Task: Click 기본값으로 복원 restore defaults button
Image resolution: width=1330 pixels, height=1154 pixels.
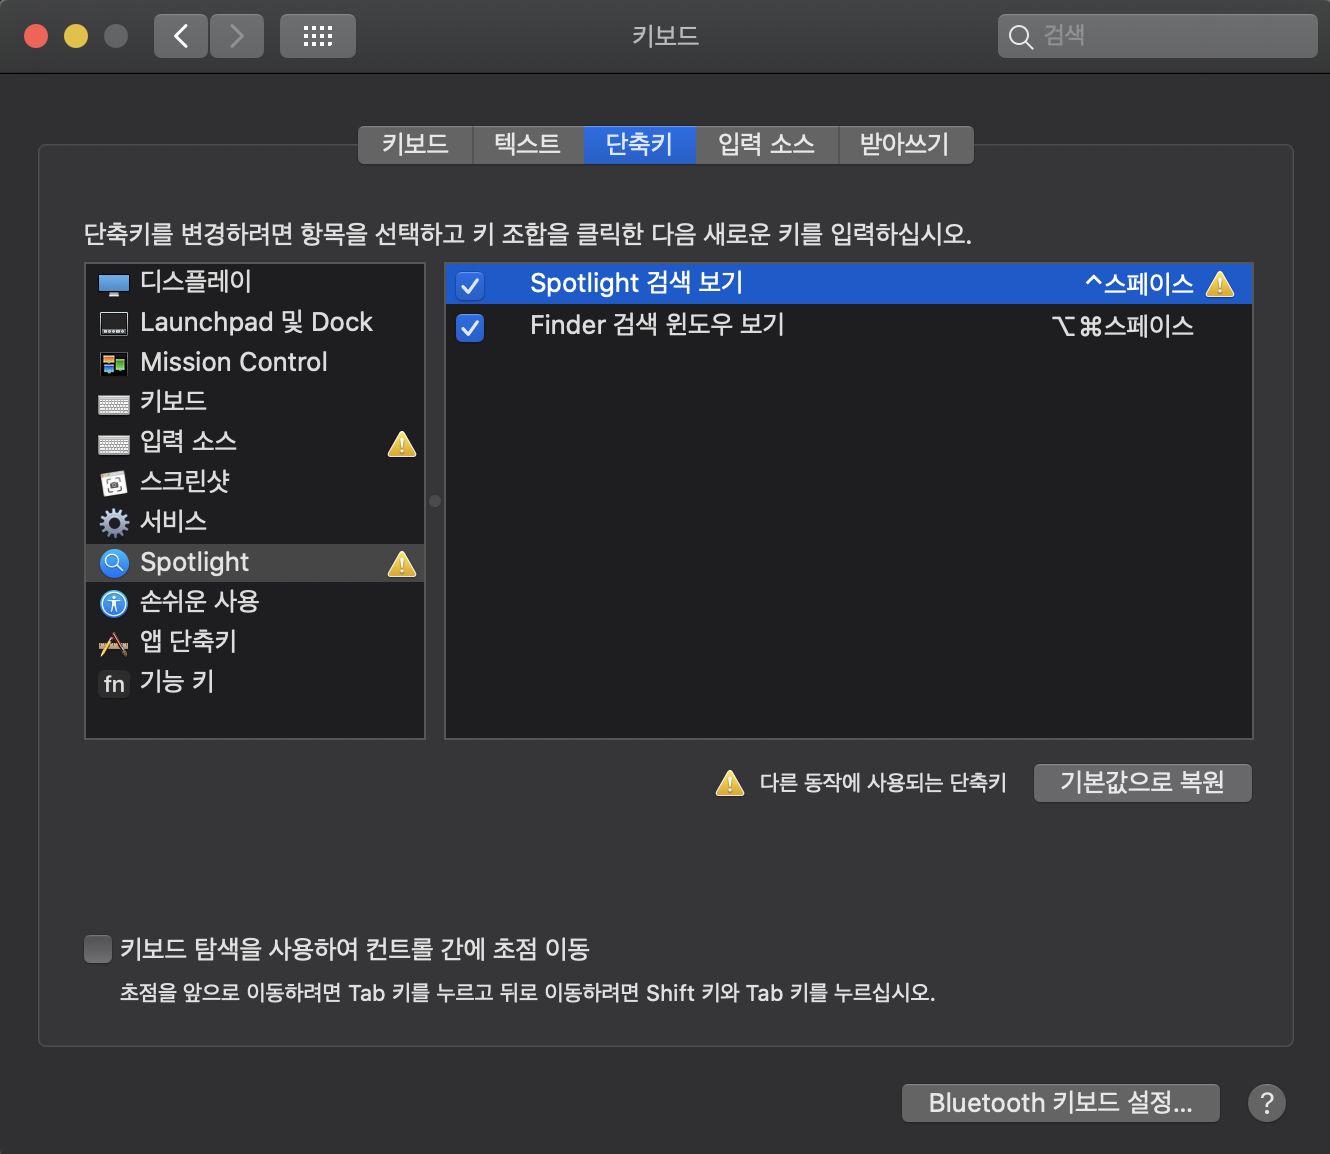Action: 1142,782
